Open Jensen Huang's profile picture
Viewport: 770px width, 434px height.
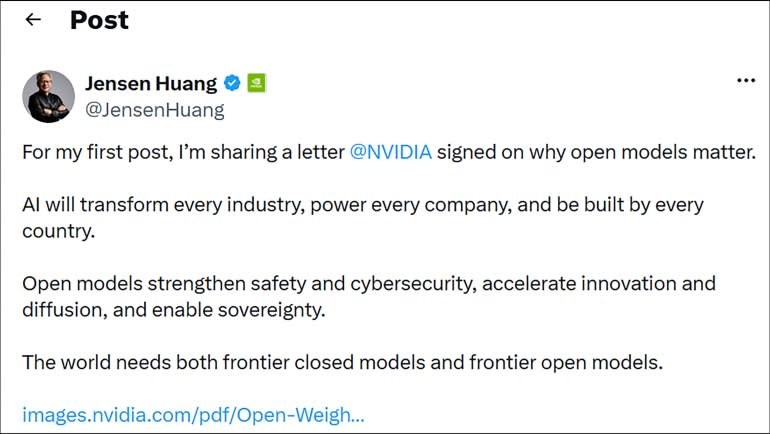[x=49, y=96]
